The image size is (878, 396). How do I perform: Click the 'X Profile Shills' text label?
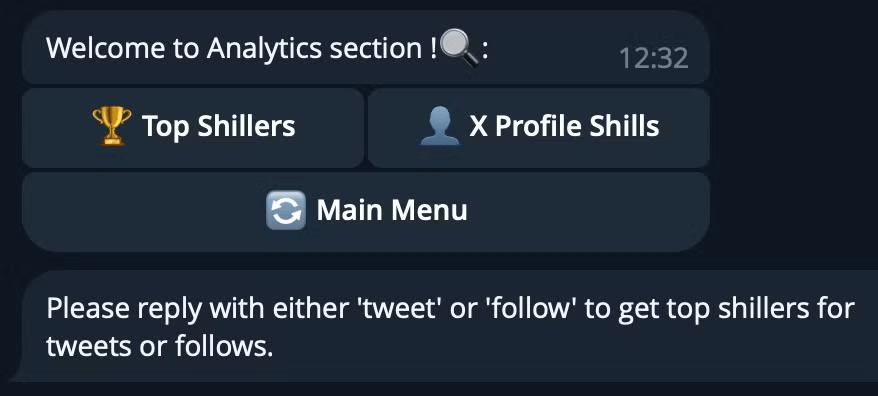pyautogui.click(x=564, y=126)
